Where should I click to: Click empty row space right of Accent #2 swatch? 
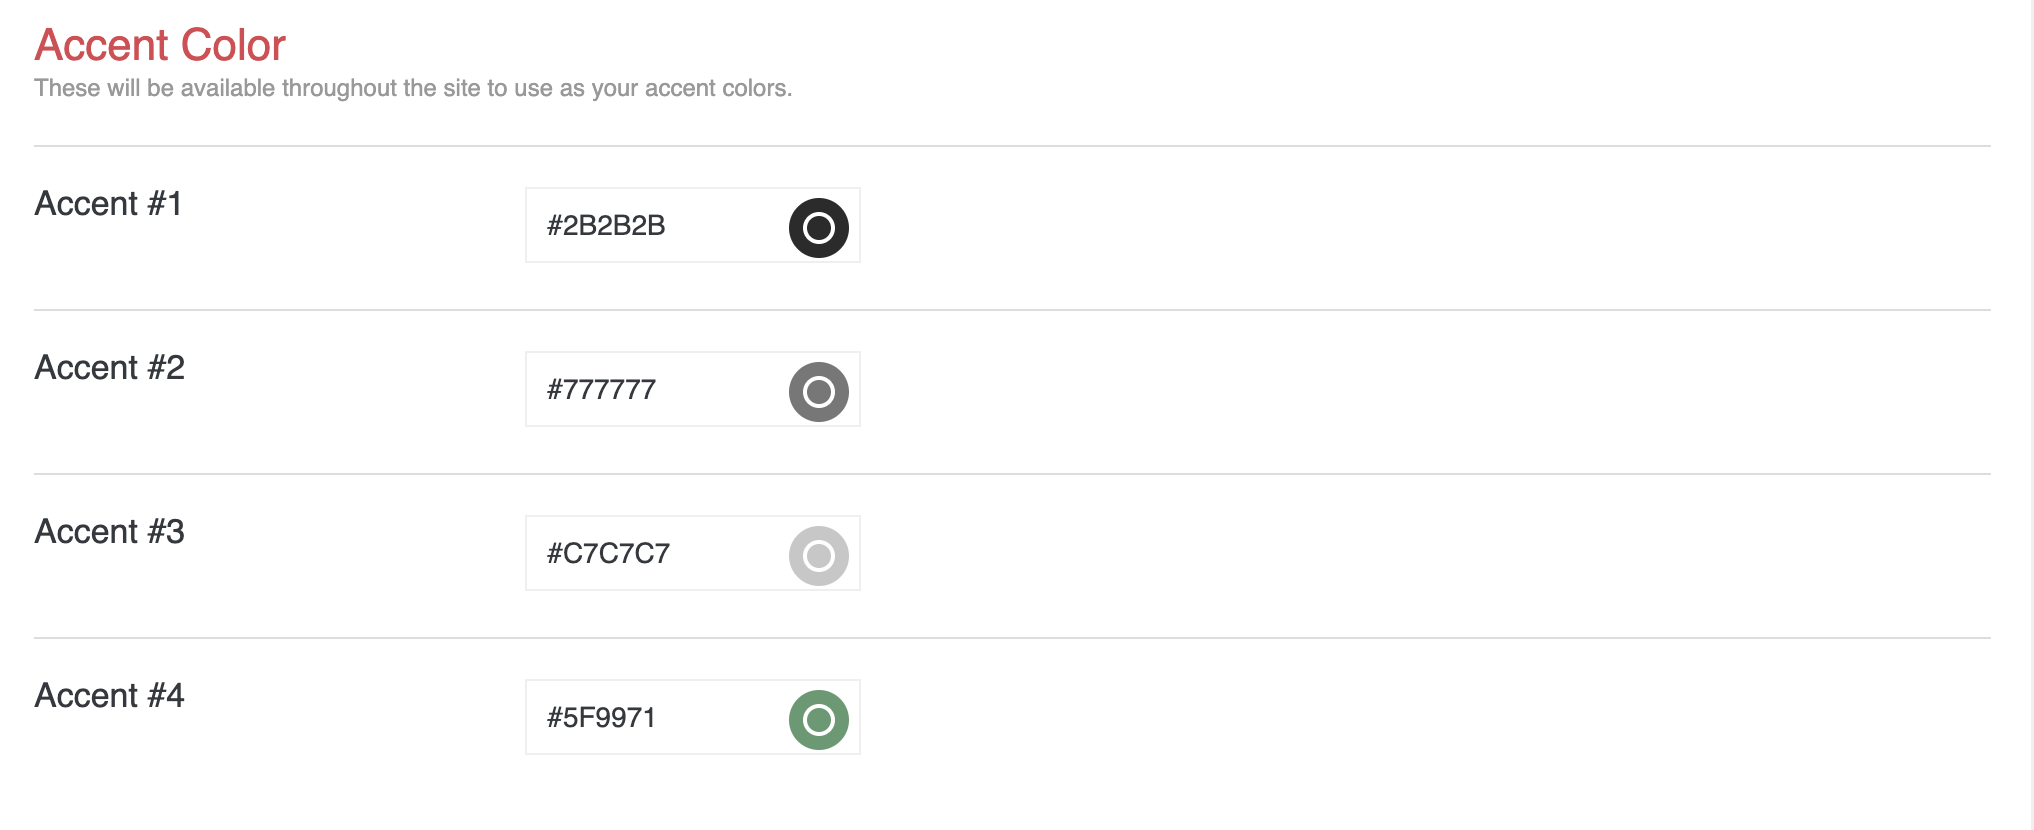[1400, 390]
